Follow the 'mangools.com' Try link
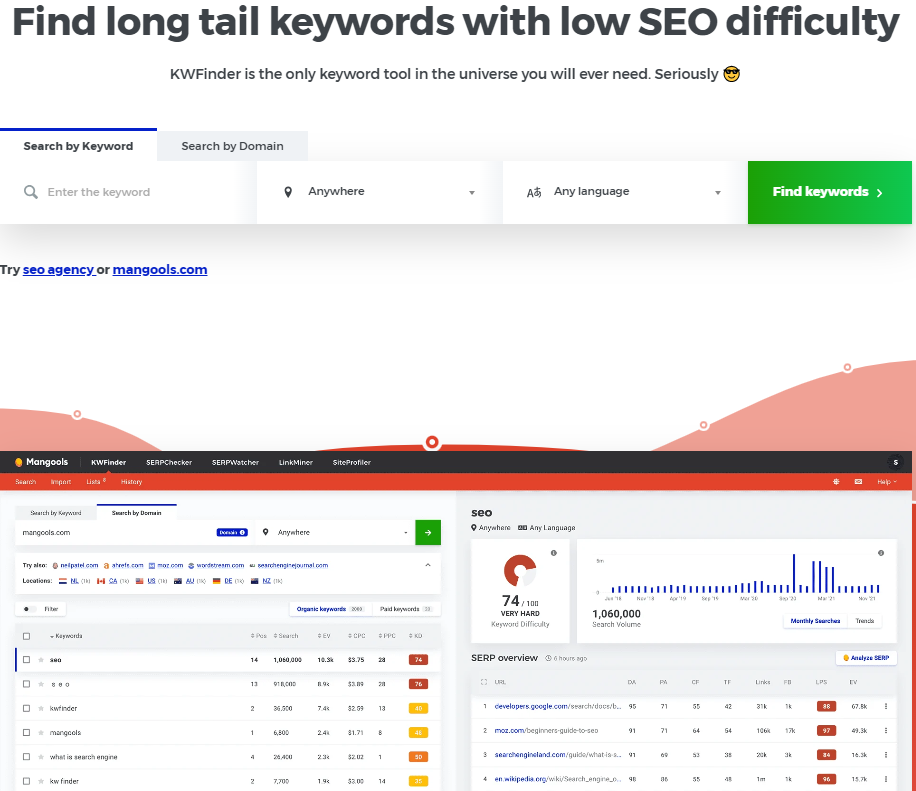 point(159,270)
